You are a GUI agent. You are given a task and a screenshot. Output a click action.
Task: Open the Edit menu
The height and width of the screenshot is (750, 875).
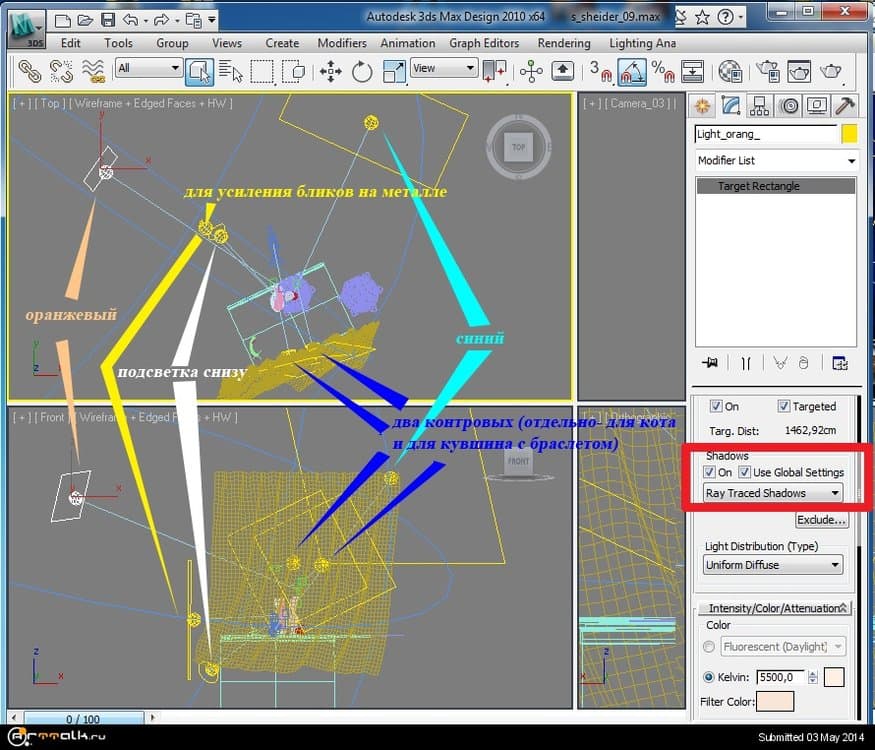click(x=71, y=43)
